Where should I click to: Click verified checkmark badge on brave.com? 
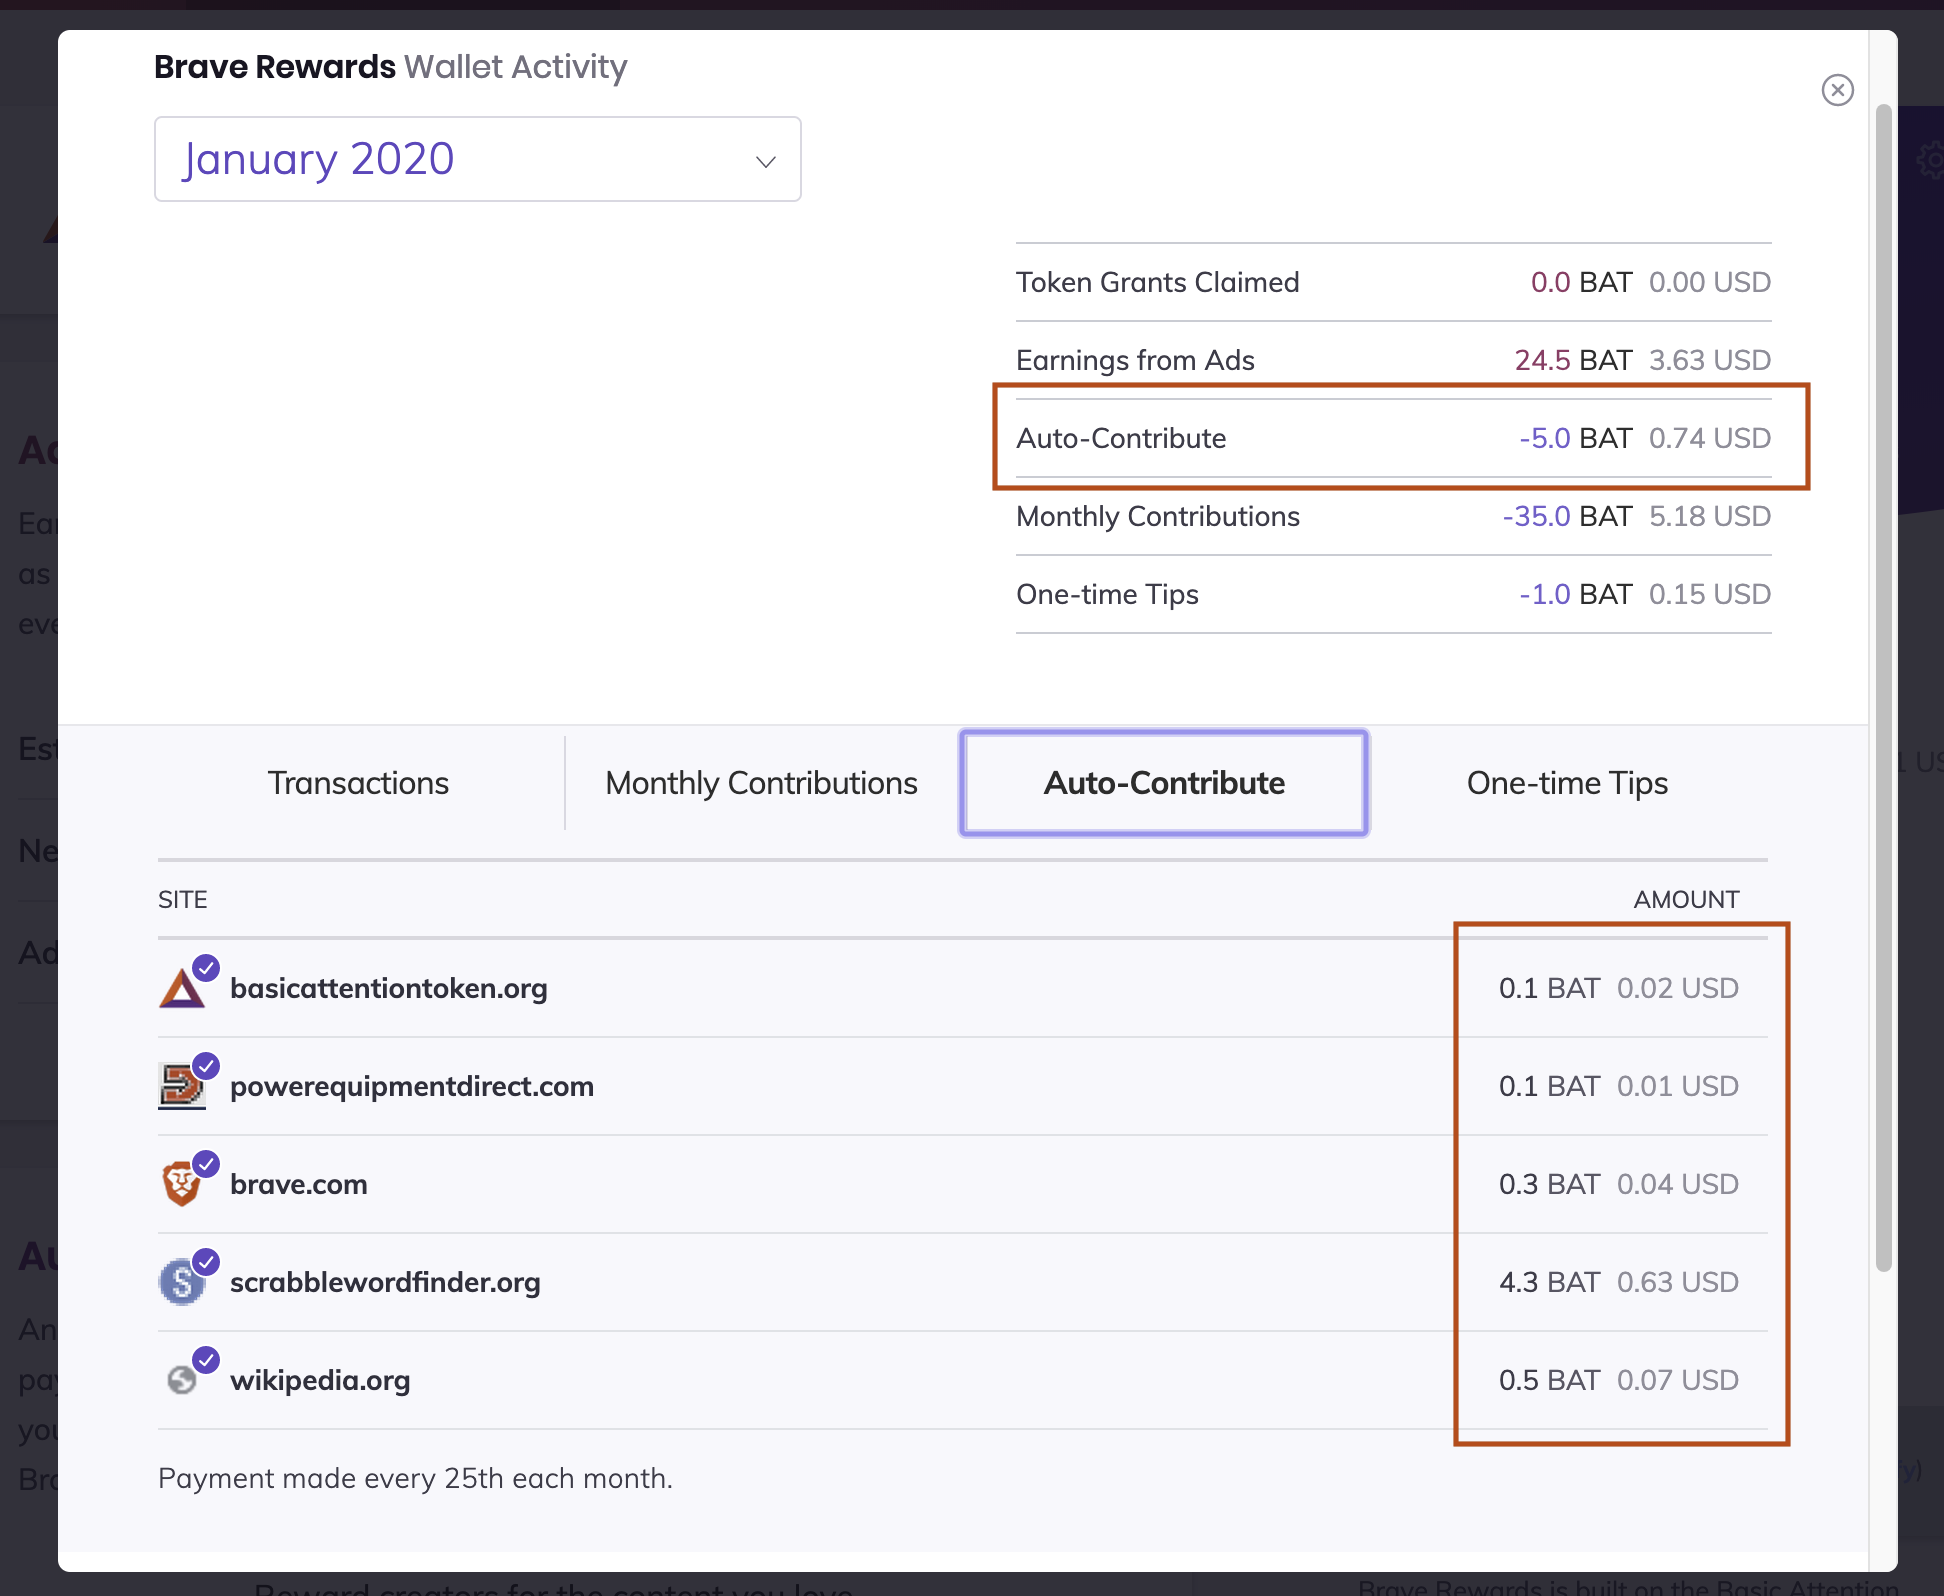(x=206, y=1163)
